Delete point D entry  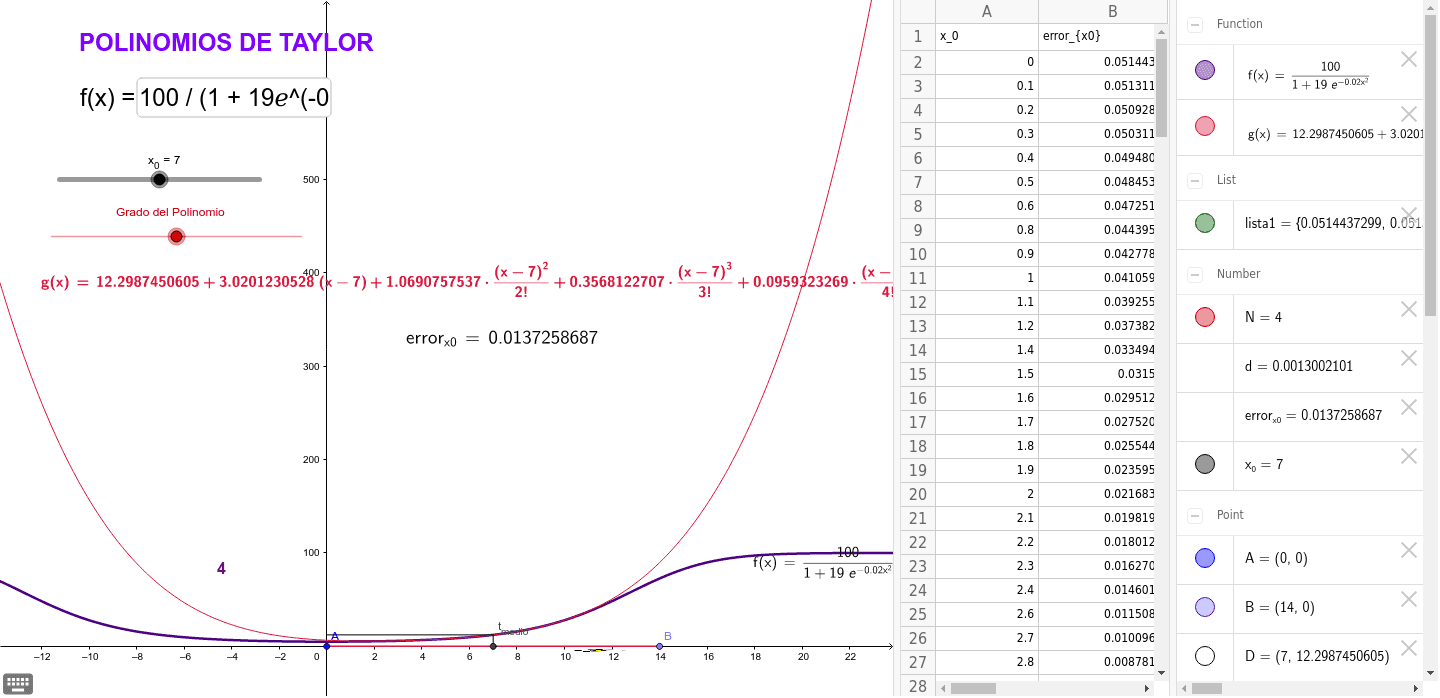tap(1409, 648)
